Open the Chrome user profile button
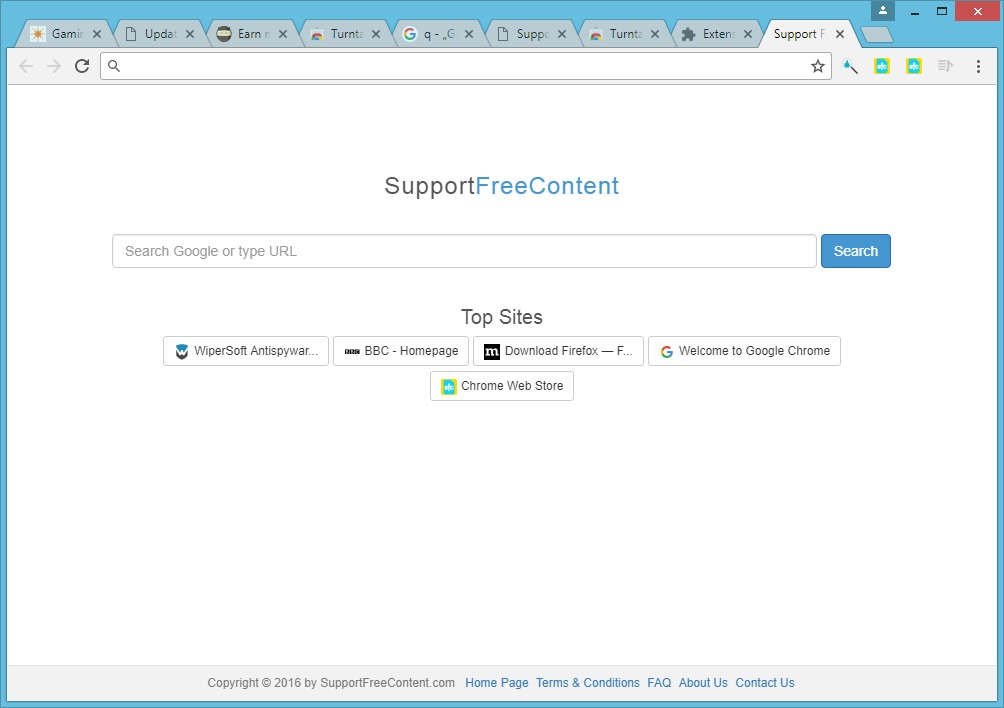The width and height of the screenshot is (1004, 708). (882, 10)
